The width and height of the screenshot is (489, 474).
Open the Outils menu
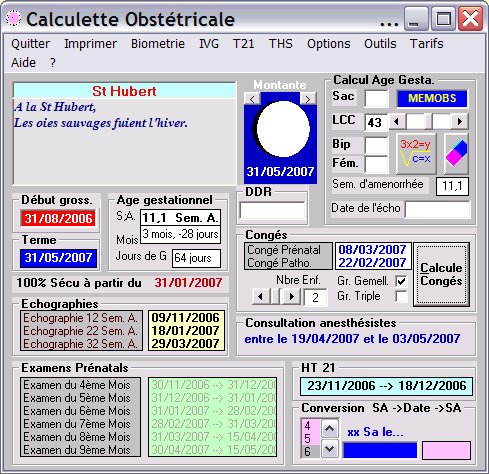point(380,44)
